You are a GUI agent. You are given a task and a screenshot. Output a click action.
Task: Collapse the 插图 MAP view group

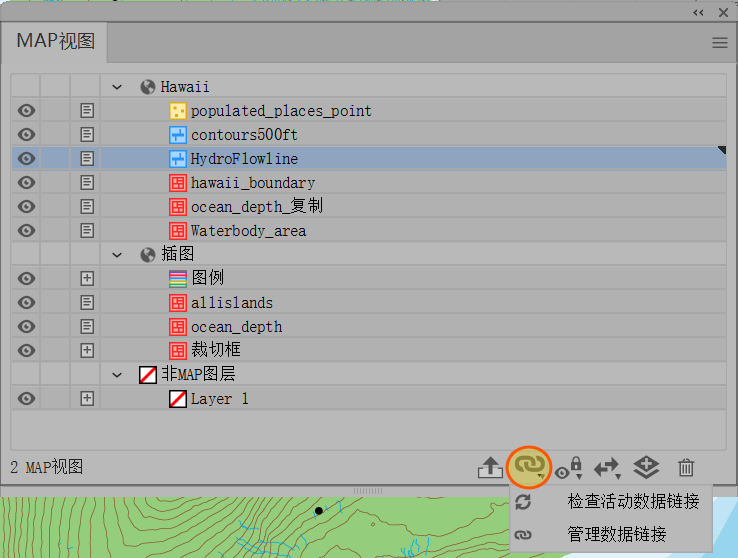pyautogui.click(x=117, y=255)
